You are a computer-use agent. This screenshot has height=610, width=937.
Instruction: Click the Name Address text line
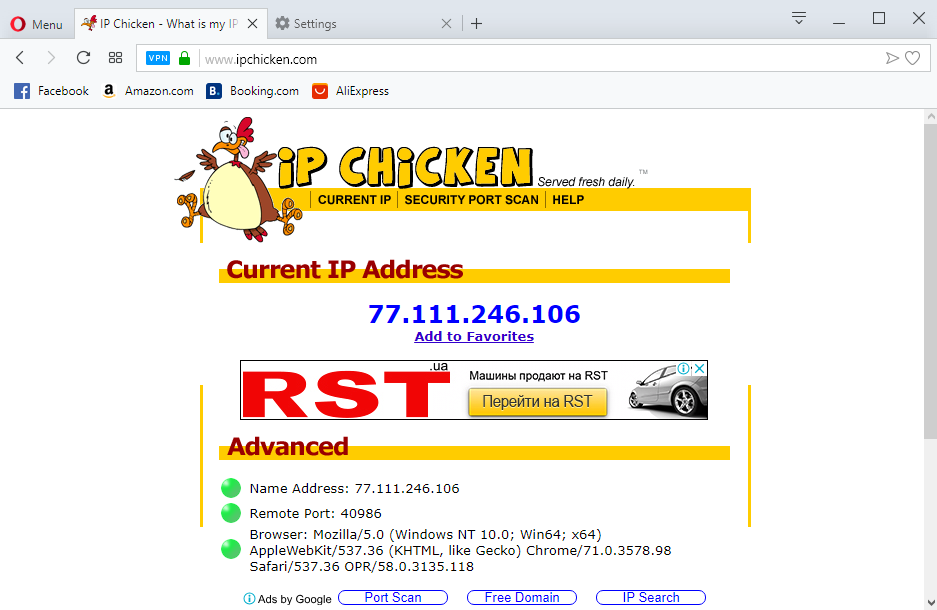pyautogui.click(x=354, y=489)
